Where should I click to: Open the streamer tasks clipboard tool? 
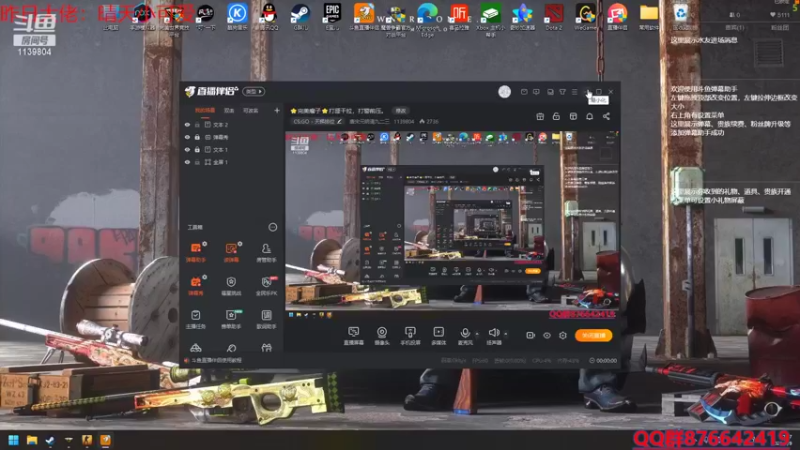coord(196,319)
